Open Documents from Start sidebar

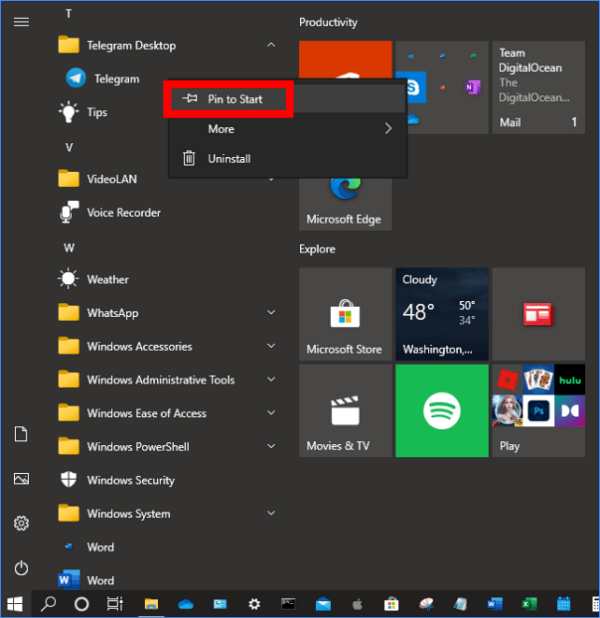(21, 434)
